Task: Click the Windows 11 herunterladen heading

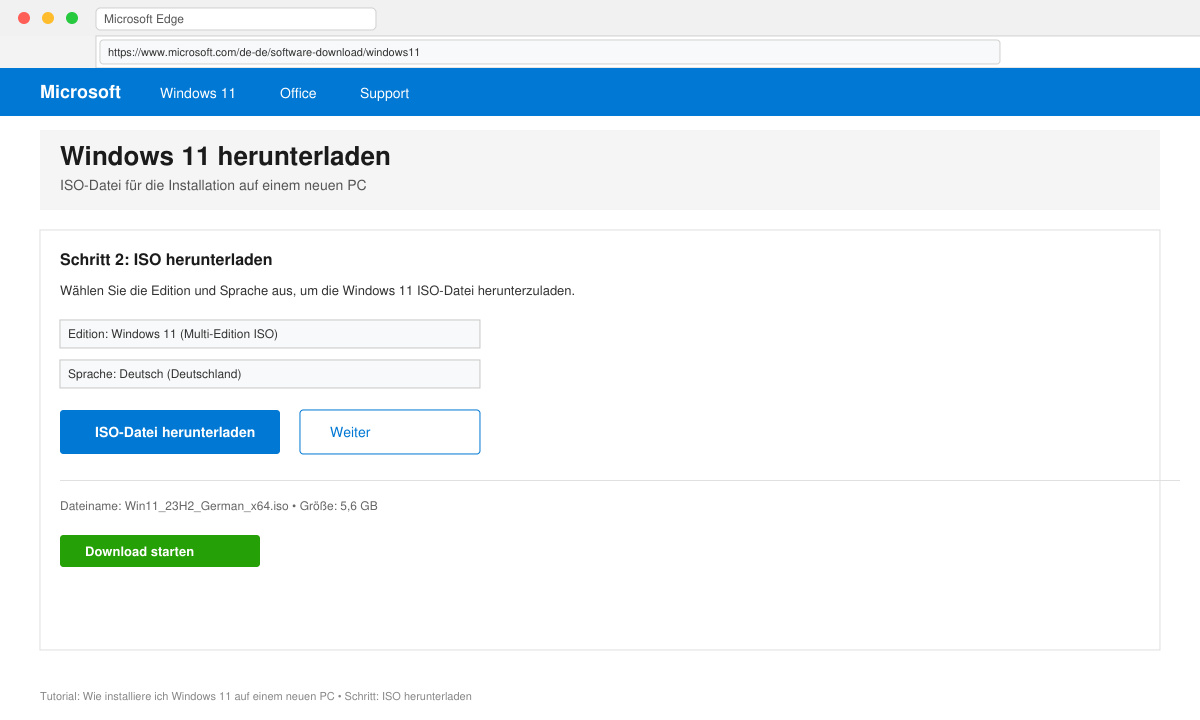Action: pyautogui.click(x=225, y=156)
